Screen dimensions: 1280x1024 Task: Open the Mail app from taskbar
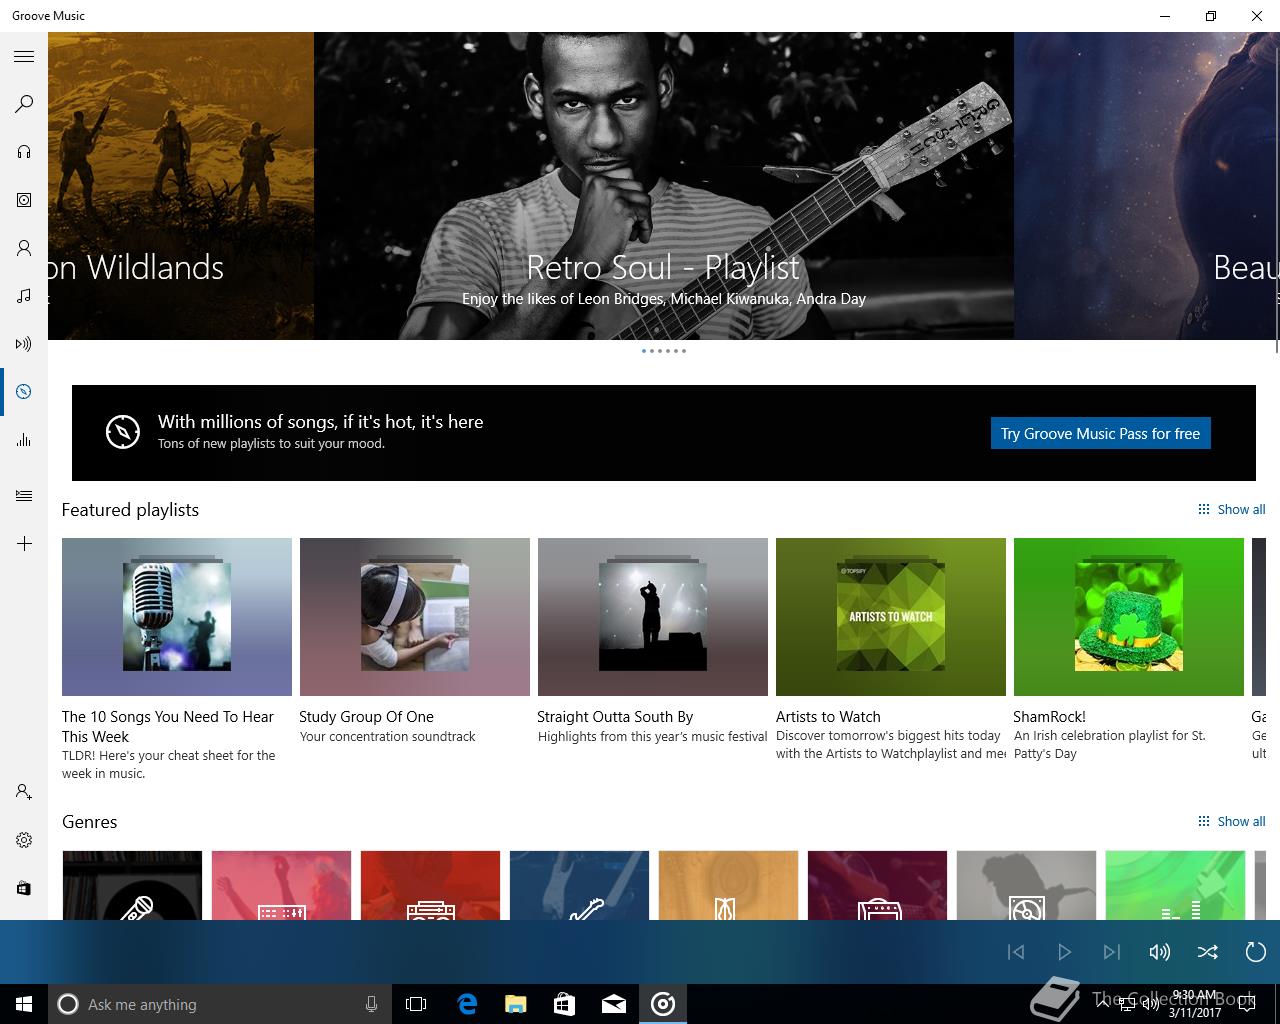[613, 1004]
